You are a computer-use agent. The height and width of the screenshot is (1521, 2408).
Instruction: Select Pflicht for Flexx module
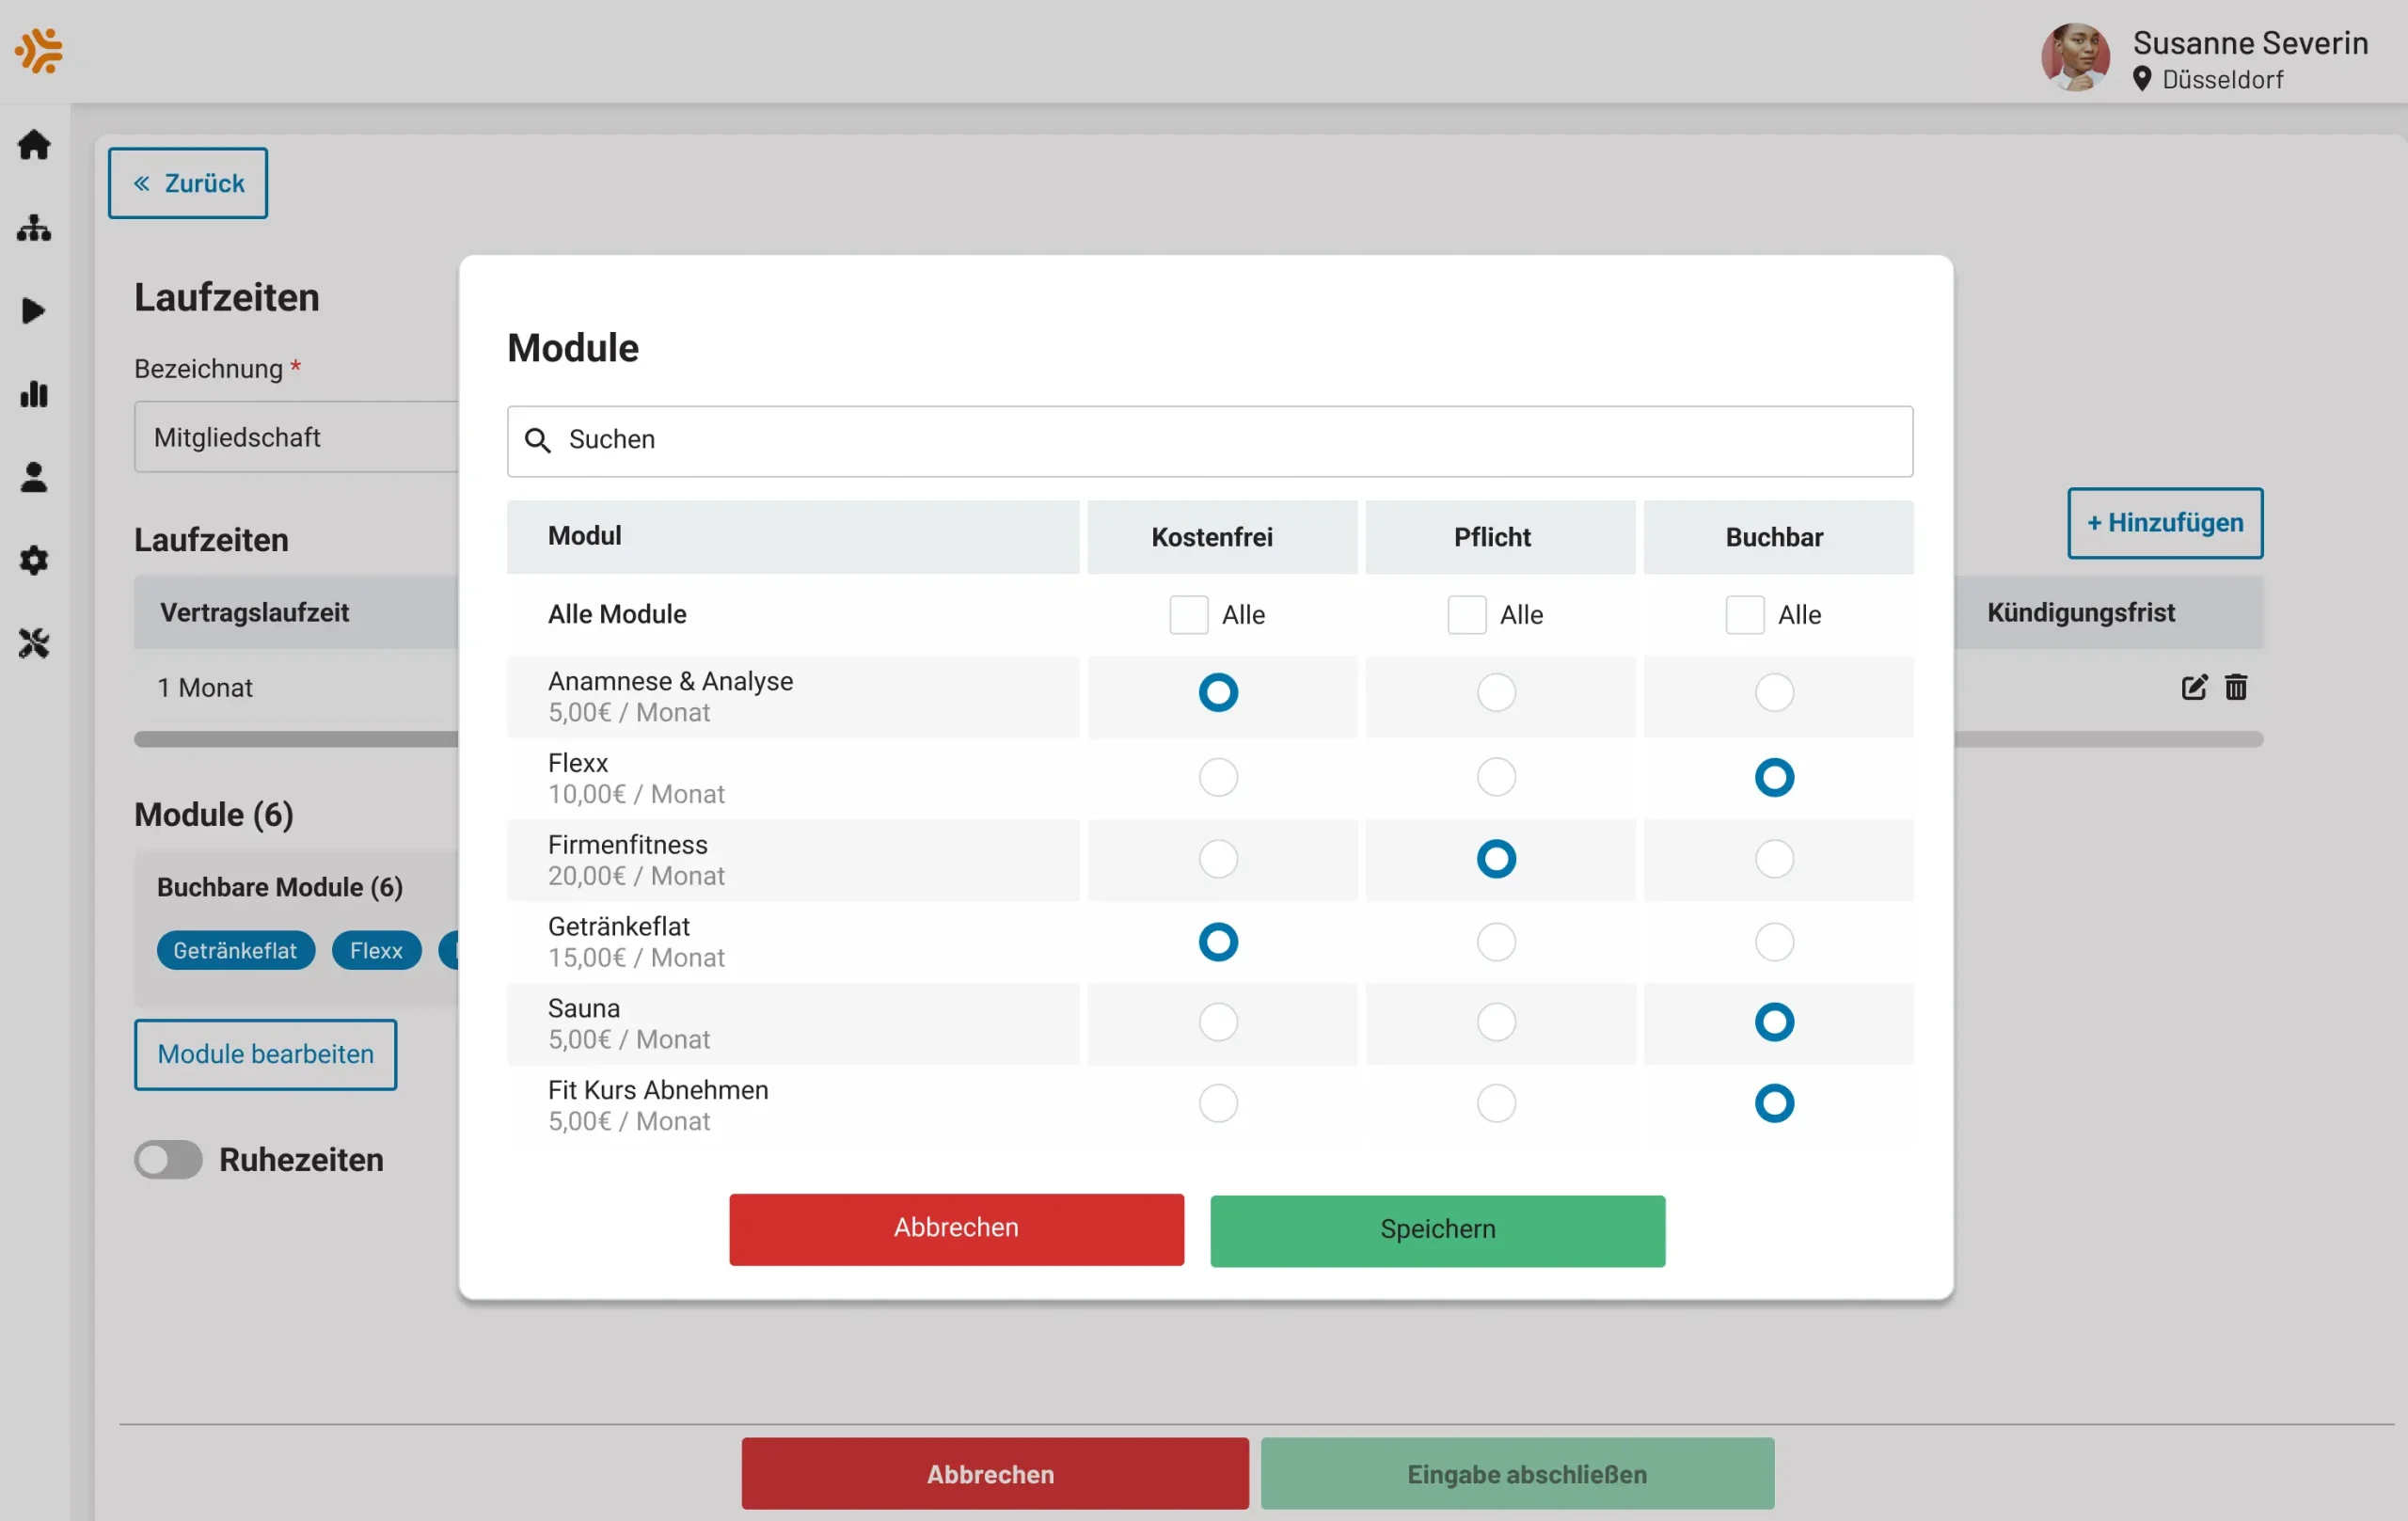coord(1496,777)
